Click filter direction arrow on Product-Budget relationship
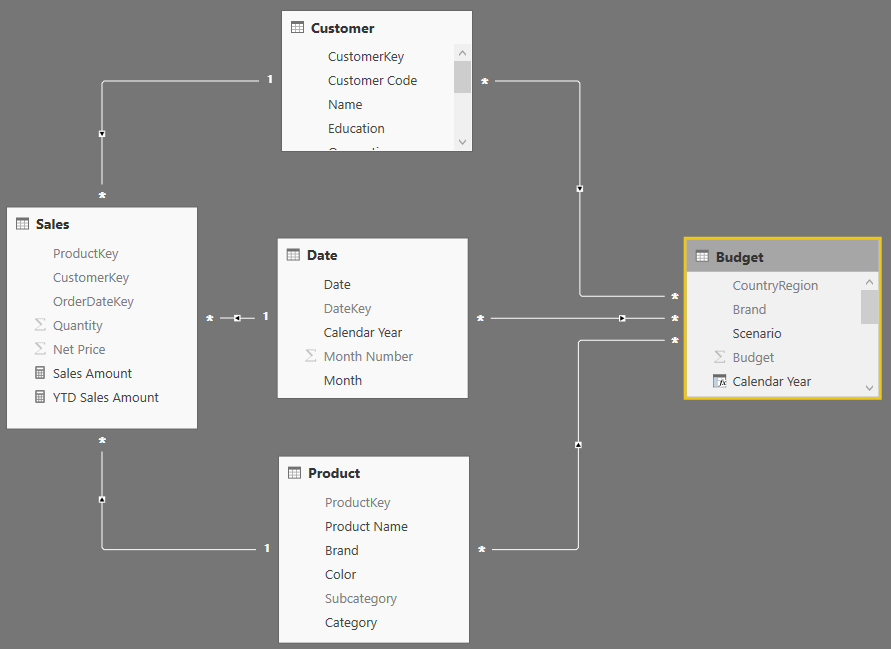The height and width of the screenshot is (649, 891). click(578, 445)
